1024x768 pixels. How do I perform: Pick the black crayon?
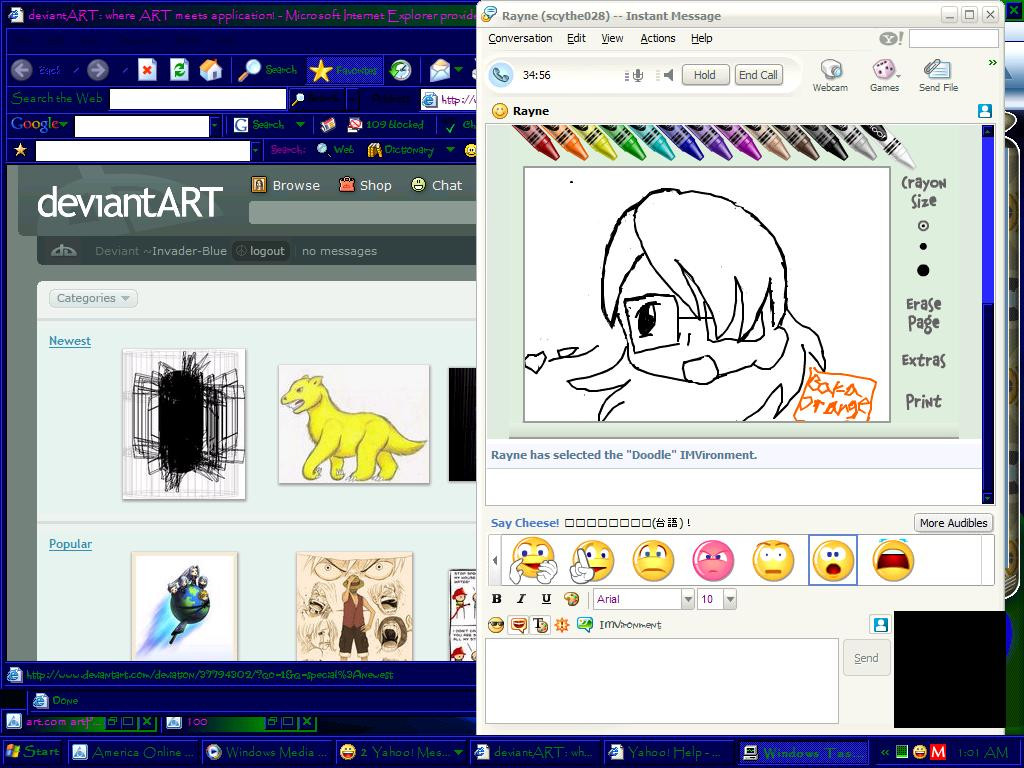827,141
